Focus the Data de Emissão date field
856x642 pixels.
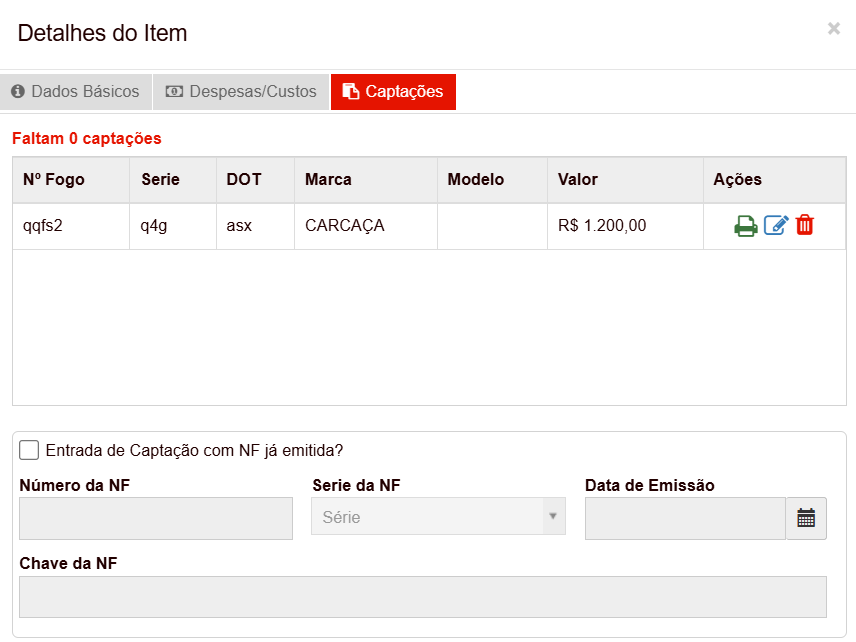coord(685,519)
